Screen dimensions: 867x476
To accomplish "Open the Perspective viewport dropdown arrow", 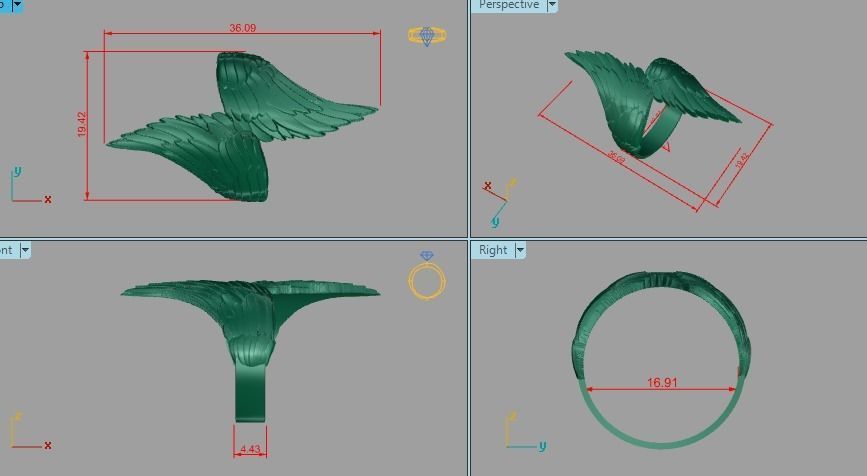I will (551, 5).
